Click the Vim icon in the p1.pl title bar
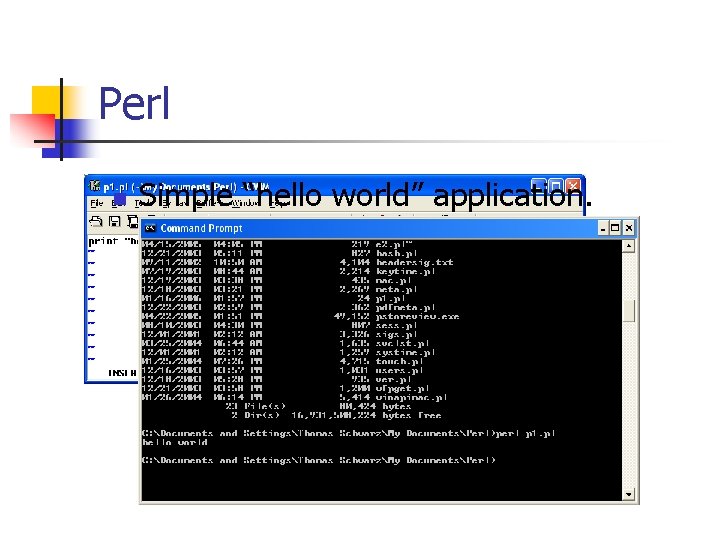The height and width of the screenshot is (540, 720). (95, 186)
